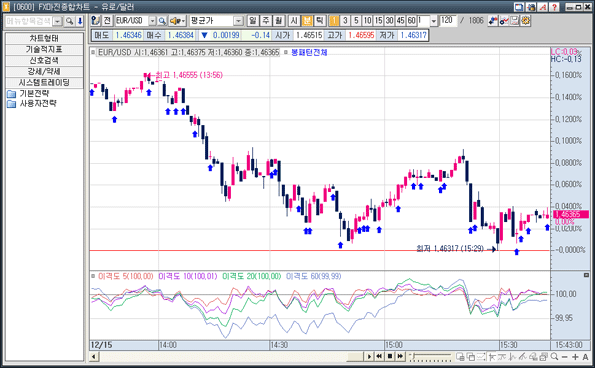Zoom in with the plus icon at bottom
Image resolution: width=595 pixels, height=368 pixels.
[x=575, y=357]
